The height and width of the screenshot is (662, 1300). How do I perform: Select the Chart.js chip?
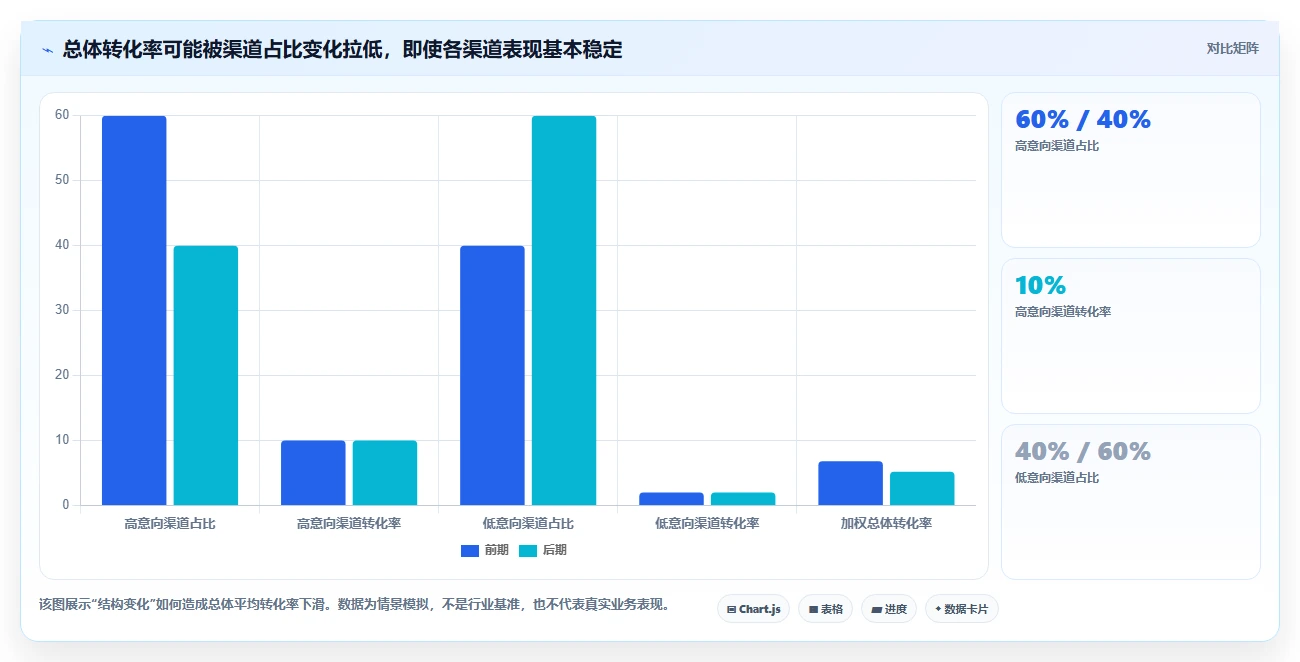point(754,609)
